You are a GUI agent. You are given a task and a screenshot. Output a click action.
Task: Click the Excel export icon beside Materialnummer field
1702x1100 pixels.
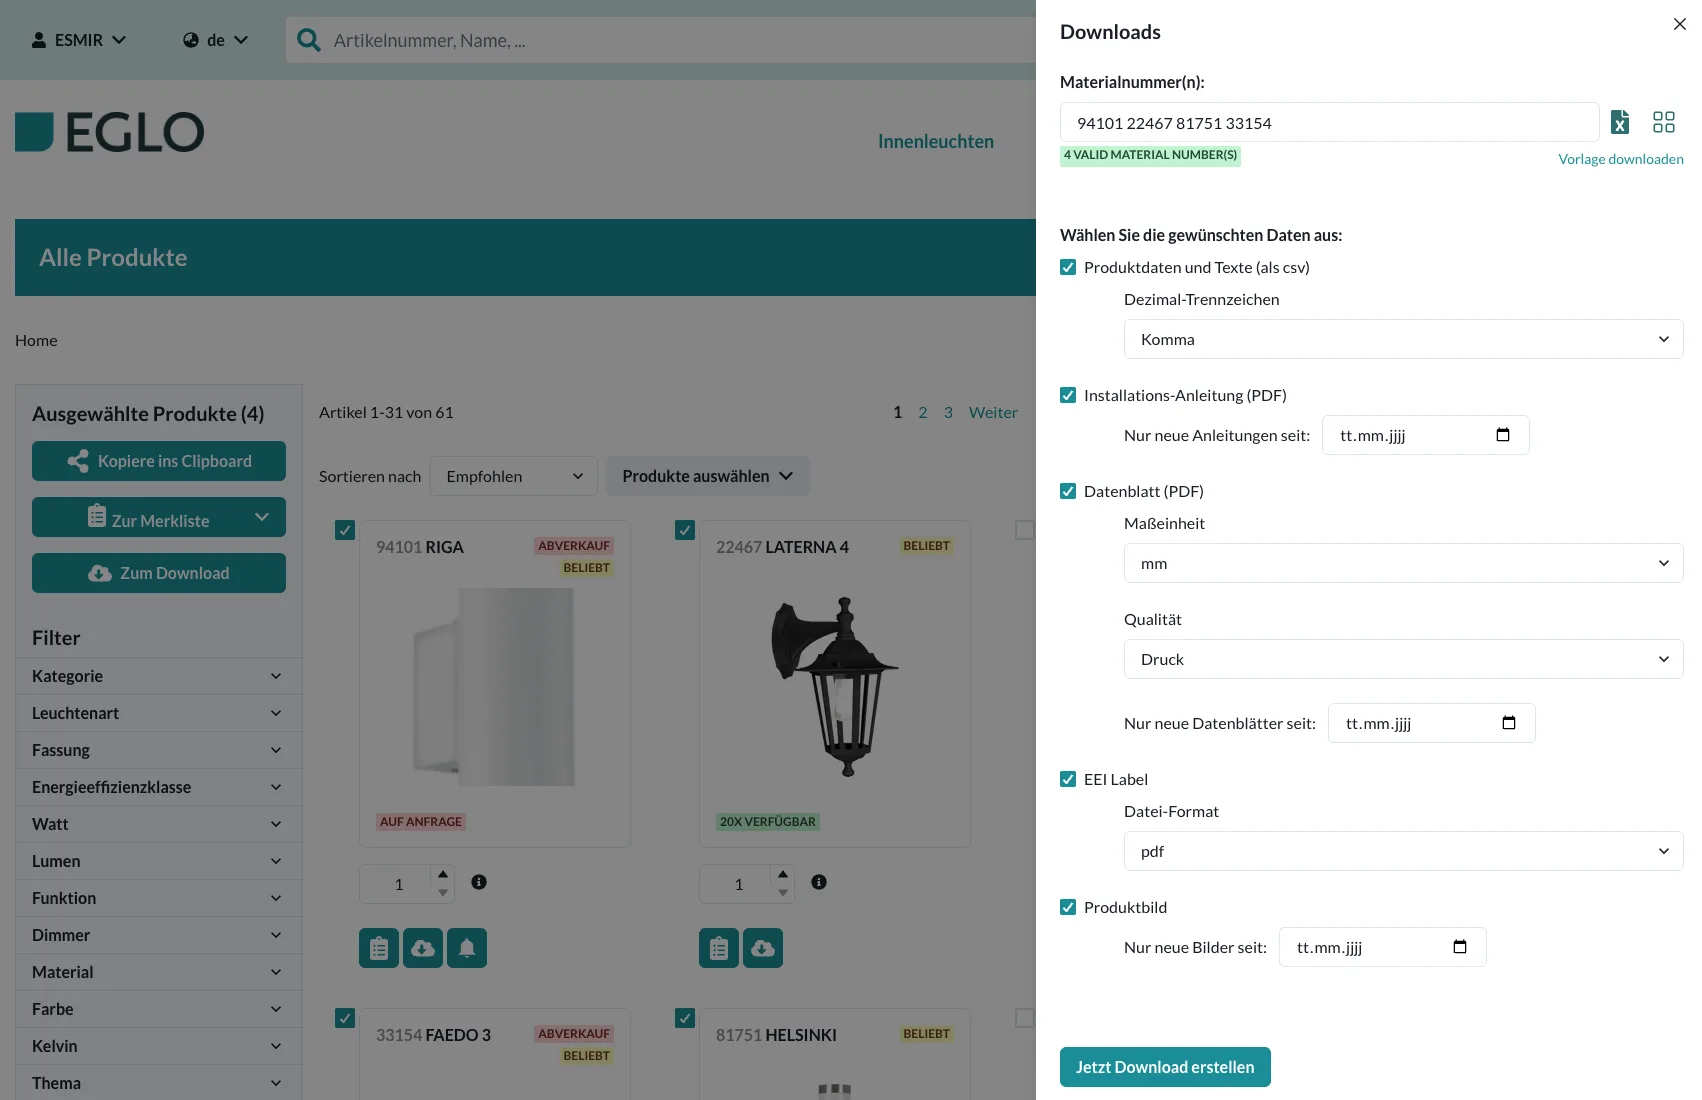1619,122
